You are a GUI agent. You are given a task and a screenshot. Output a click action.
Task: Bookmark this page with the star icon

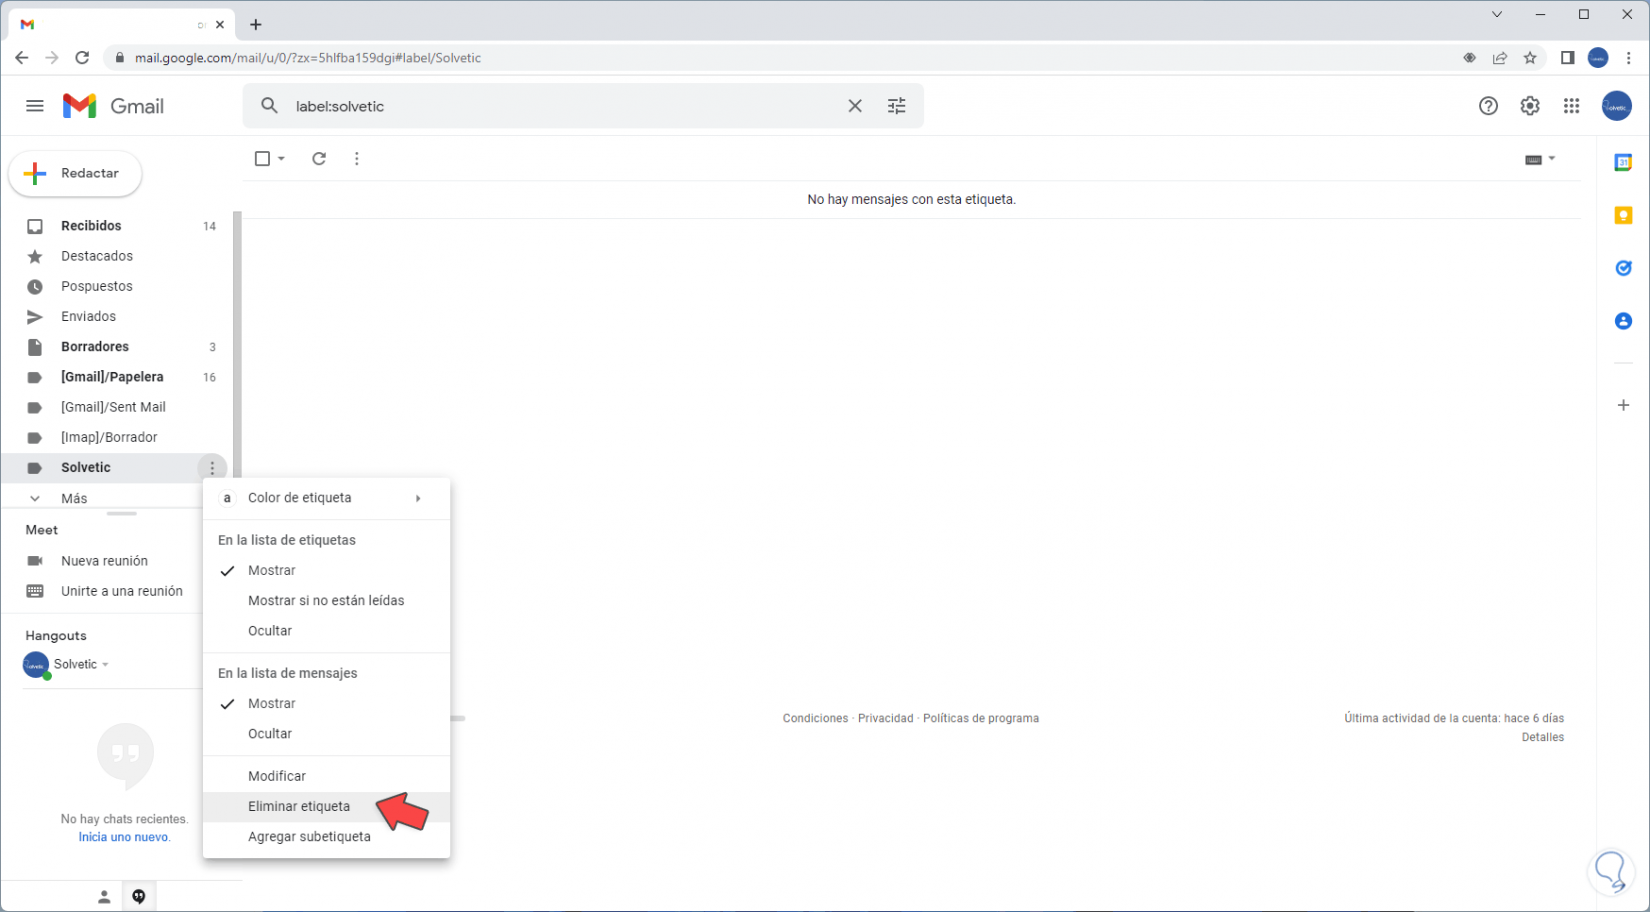1530,58
